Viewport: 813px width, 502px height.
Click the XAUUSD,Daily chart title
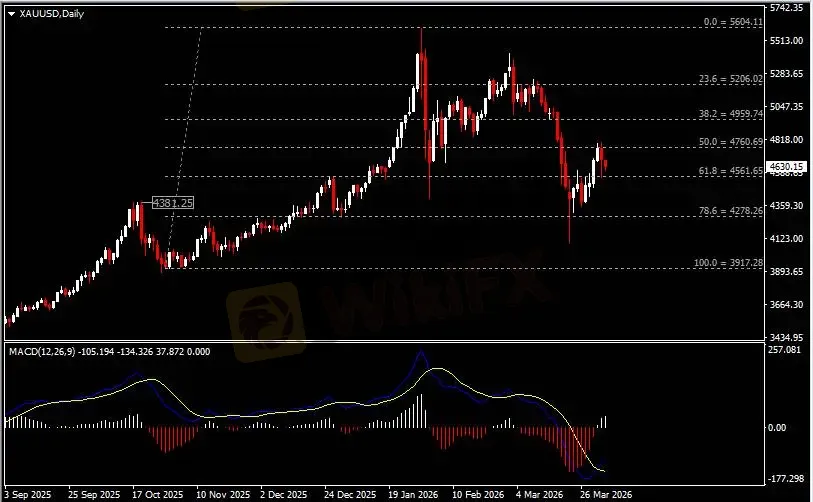click(x=51, y=14)
